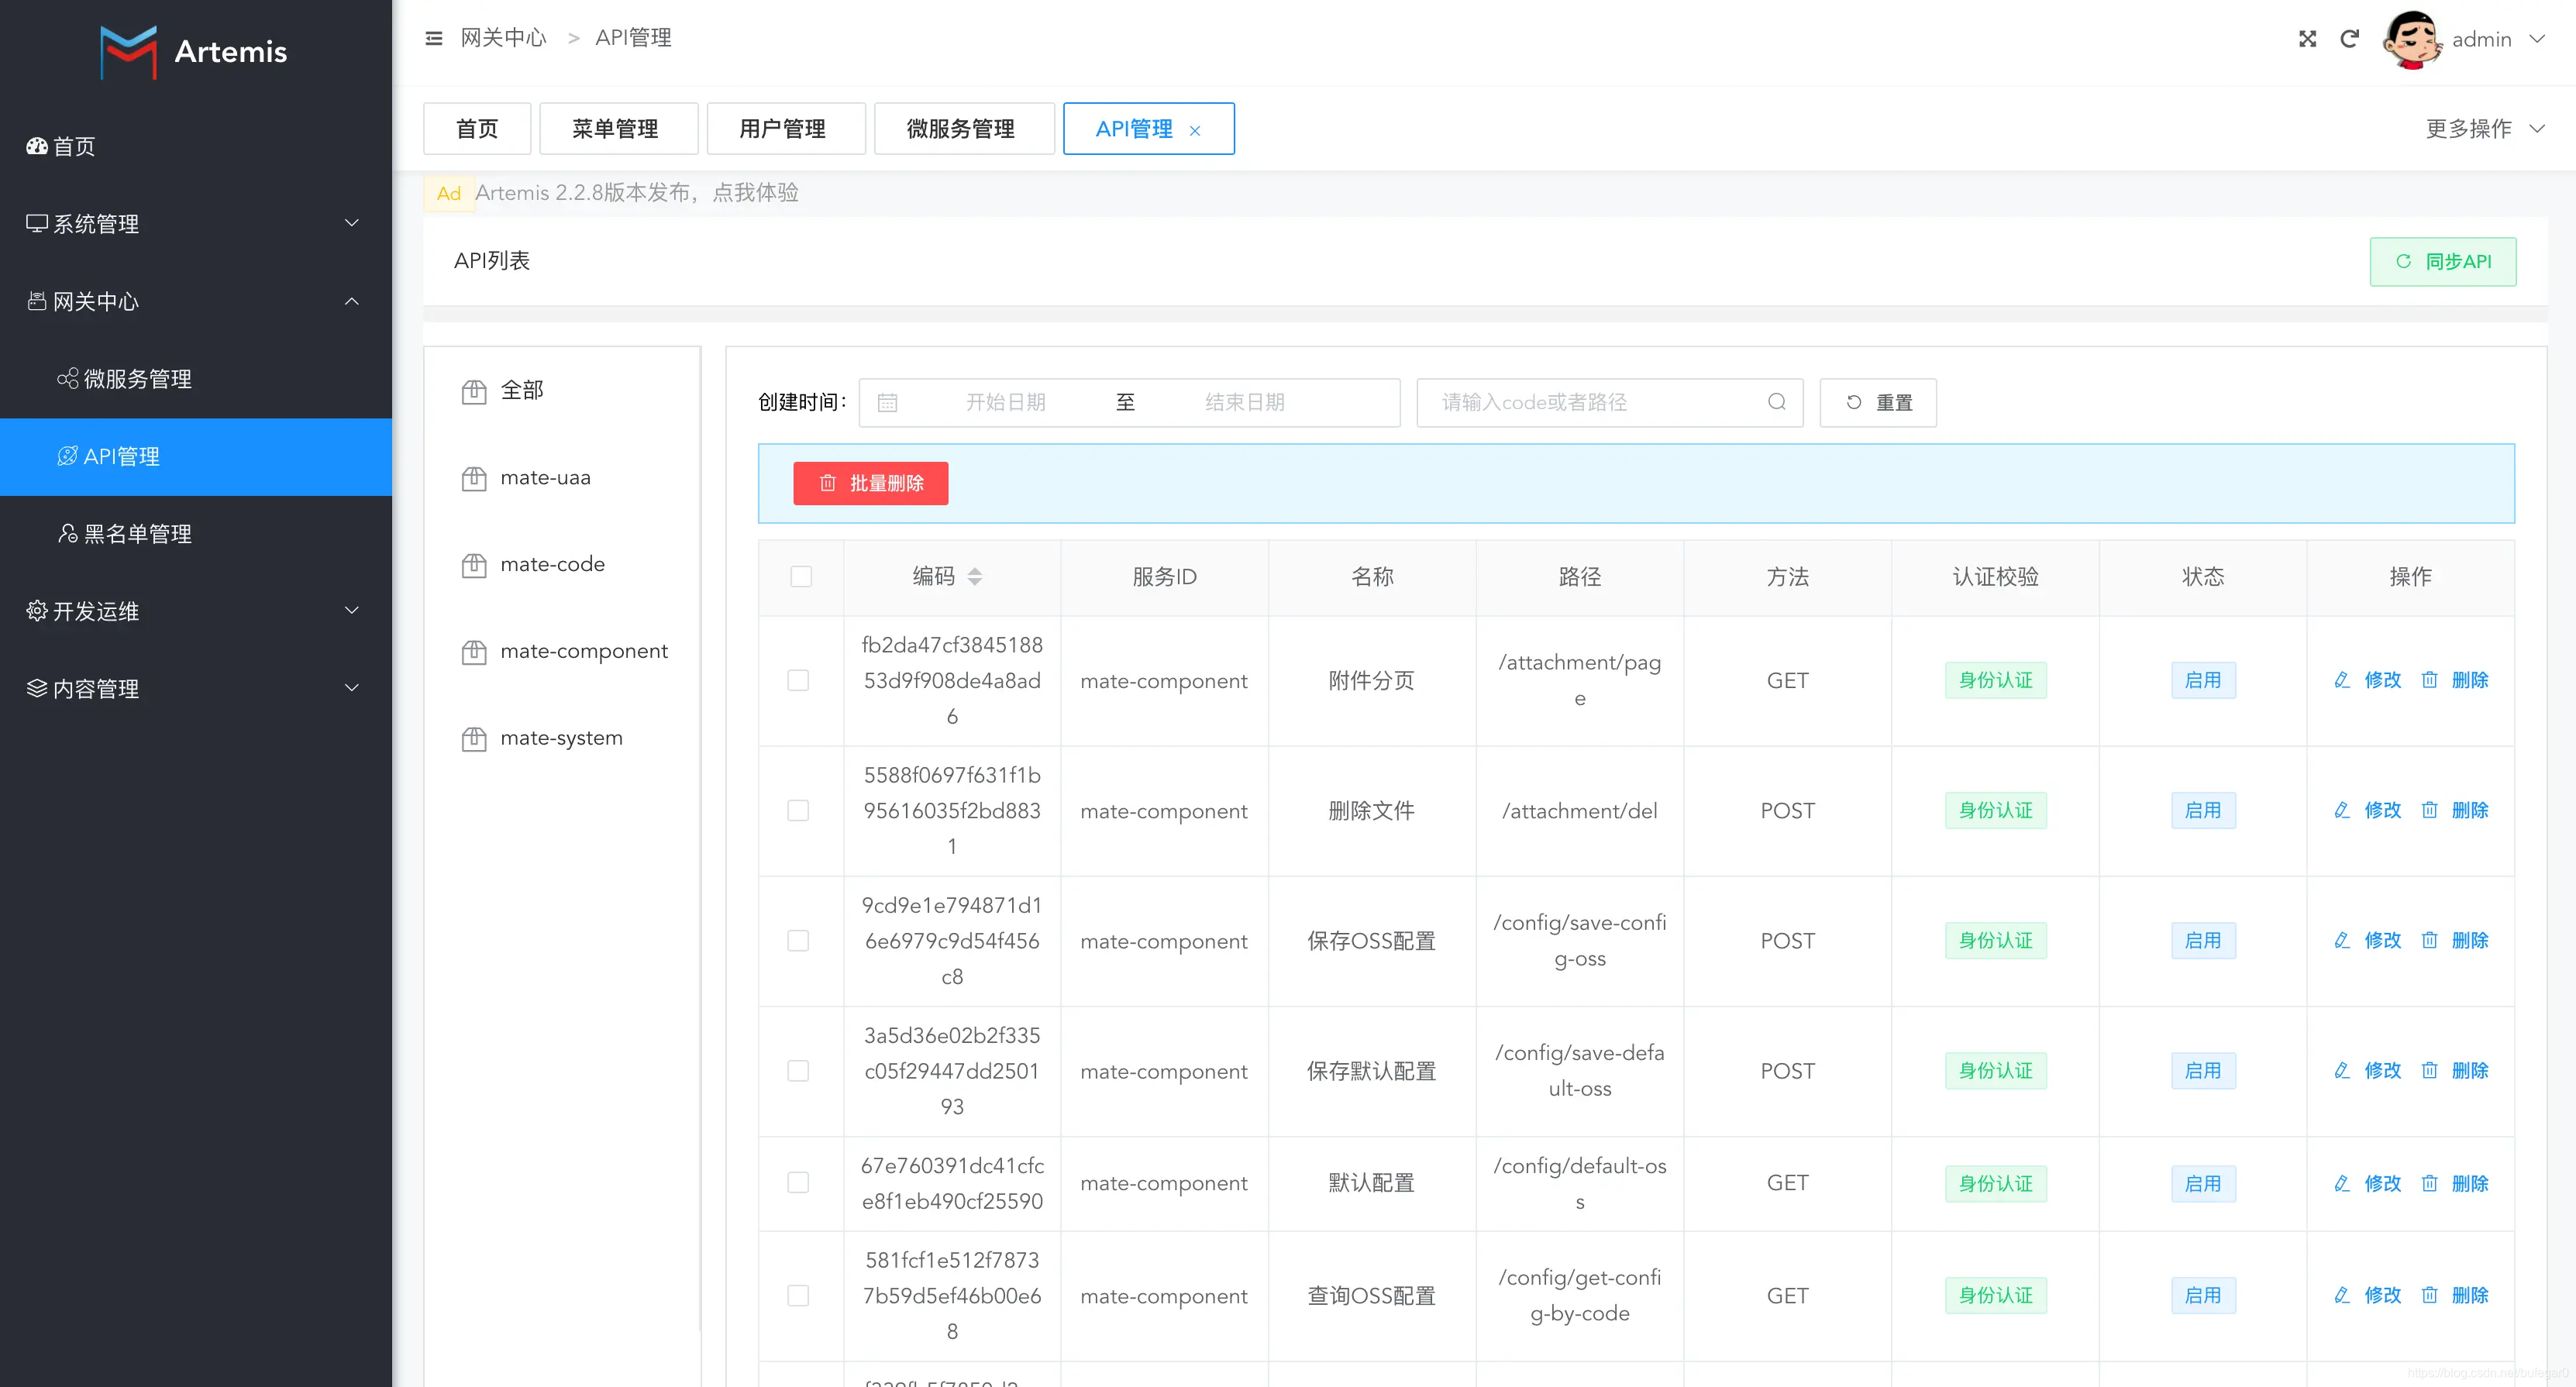Click the search magnifier icon
The height and width of the screenshot is (1387, 2576).
point(1776,402)
